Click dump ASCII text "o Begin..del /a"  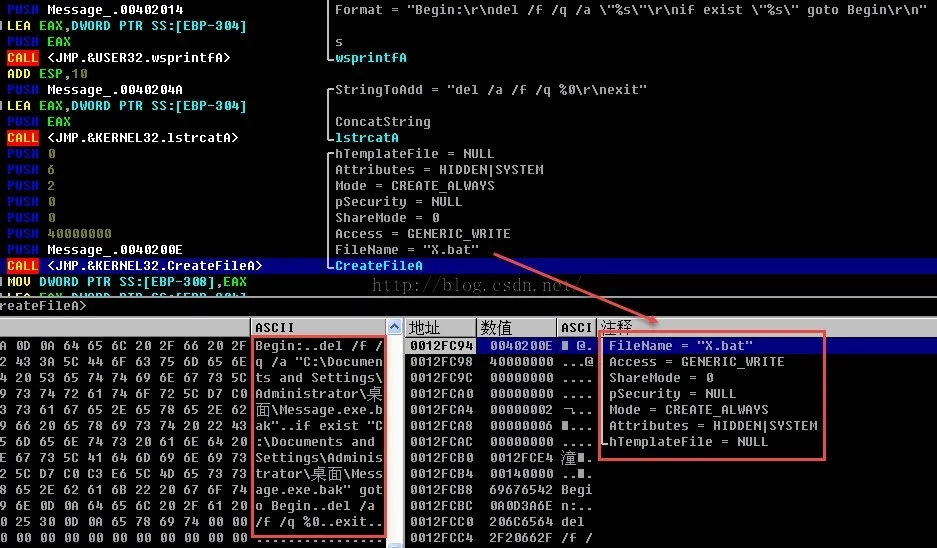315,506
